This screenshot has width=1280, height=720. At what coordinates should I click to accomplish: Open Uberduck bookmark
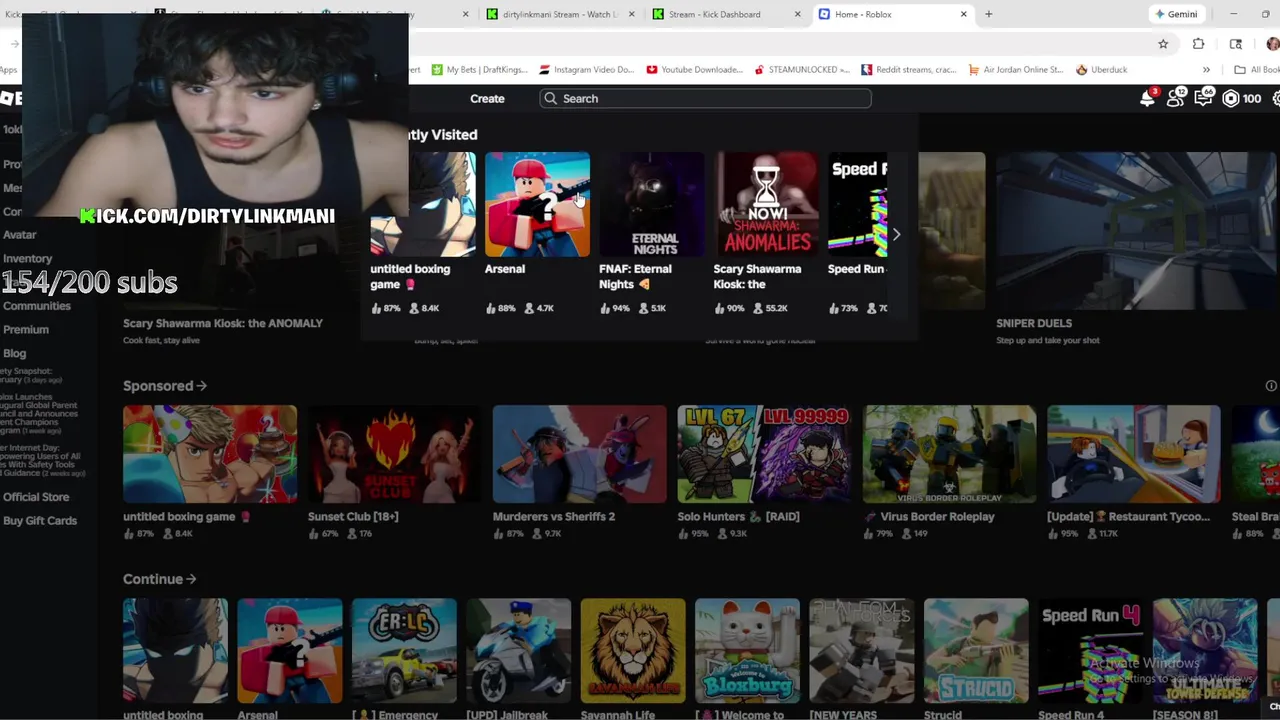click(1101, 70)
